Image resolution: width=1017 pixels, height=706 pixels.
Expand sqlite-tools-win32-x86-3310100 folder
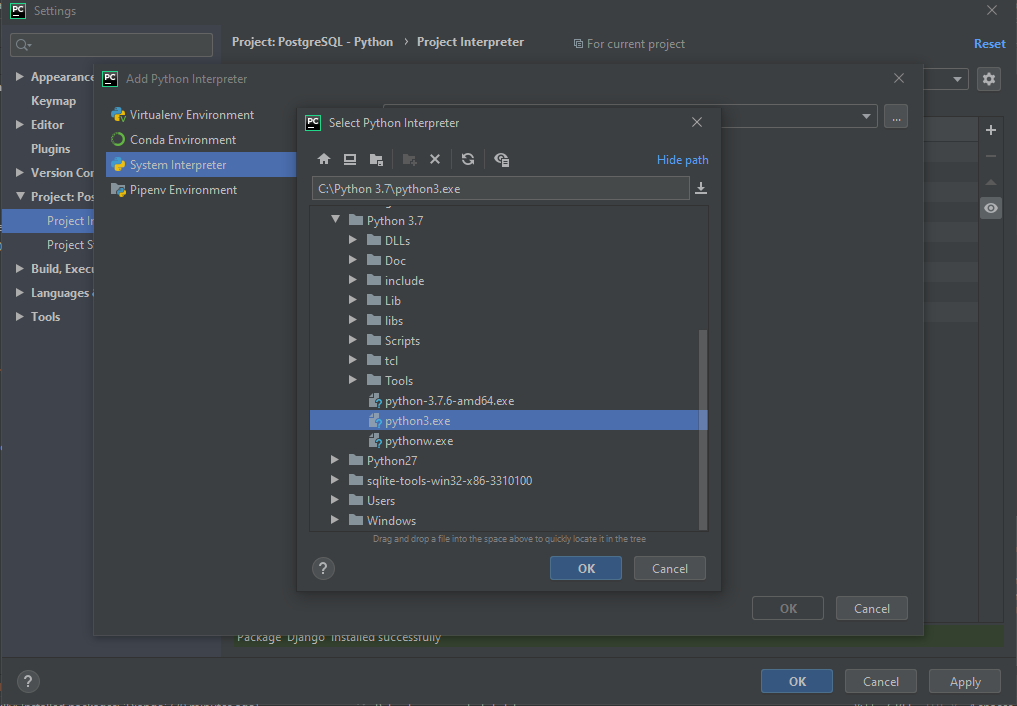pos(335,480)
